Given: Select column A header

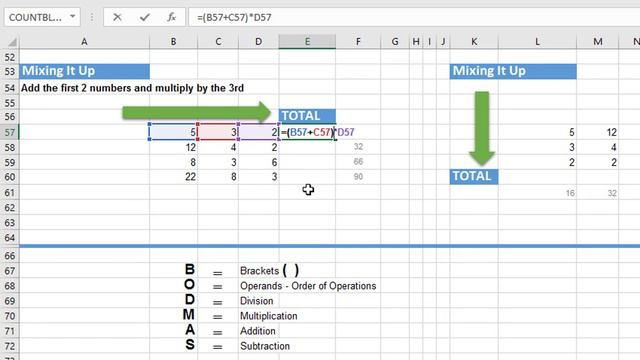Looking at the screenshot, I should click(x=84, y=42).
